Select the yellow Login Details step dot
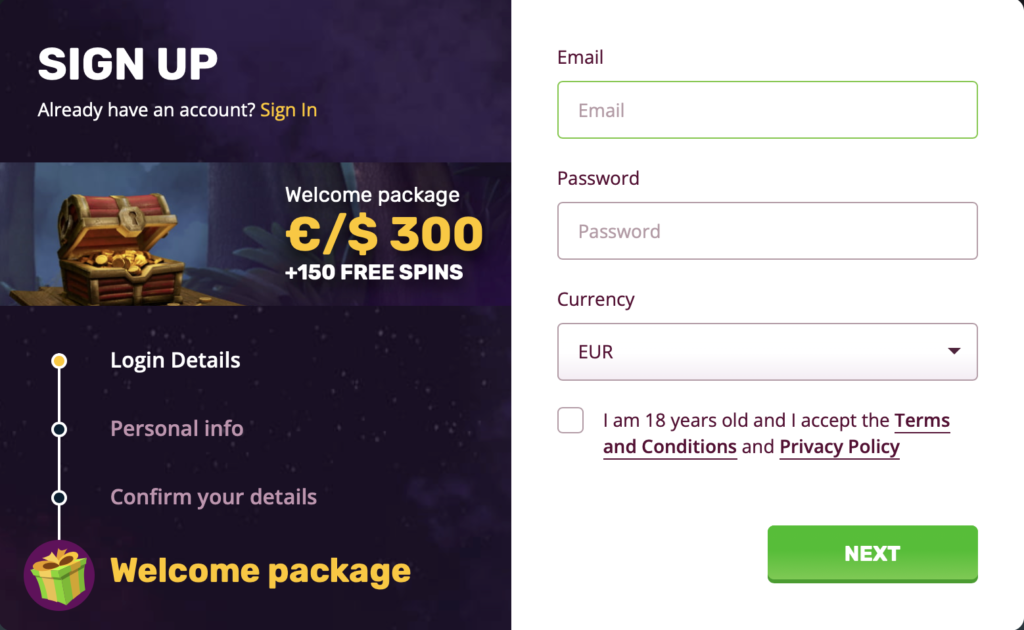 click(59, 360)
